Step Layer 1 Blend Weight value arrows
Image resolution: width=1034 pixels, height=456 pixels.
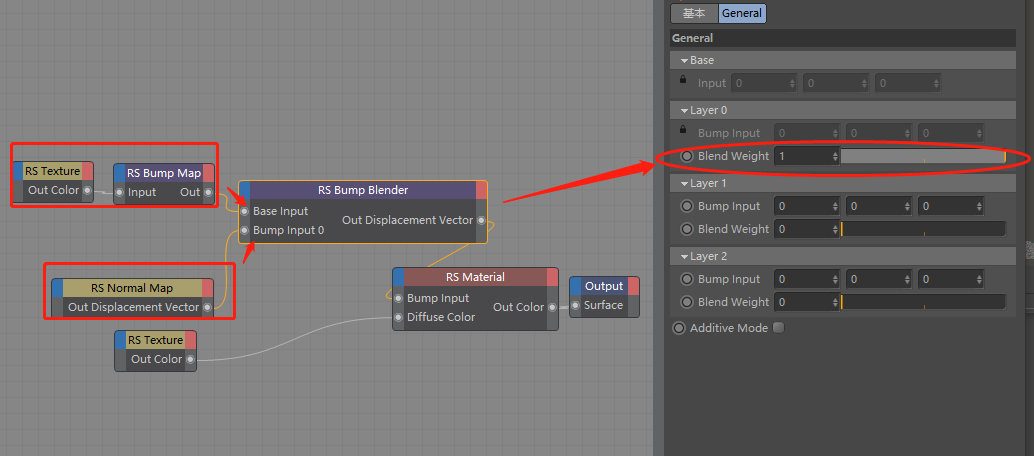pos(836,229)
